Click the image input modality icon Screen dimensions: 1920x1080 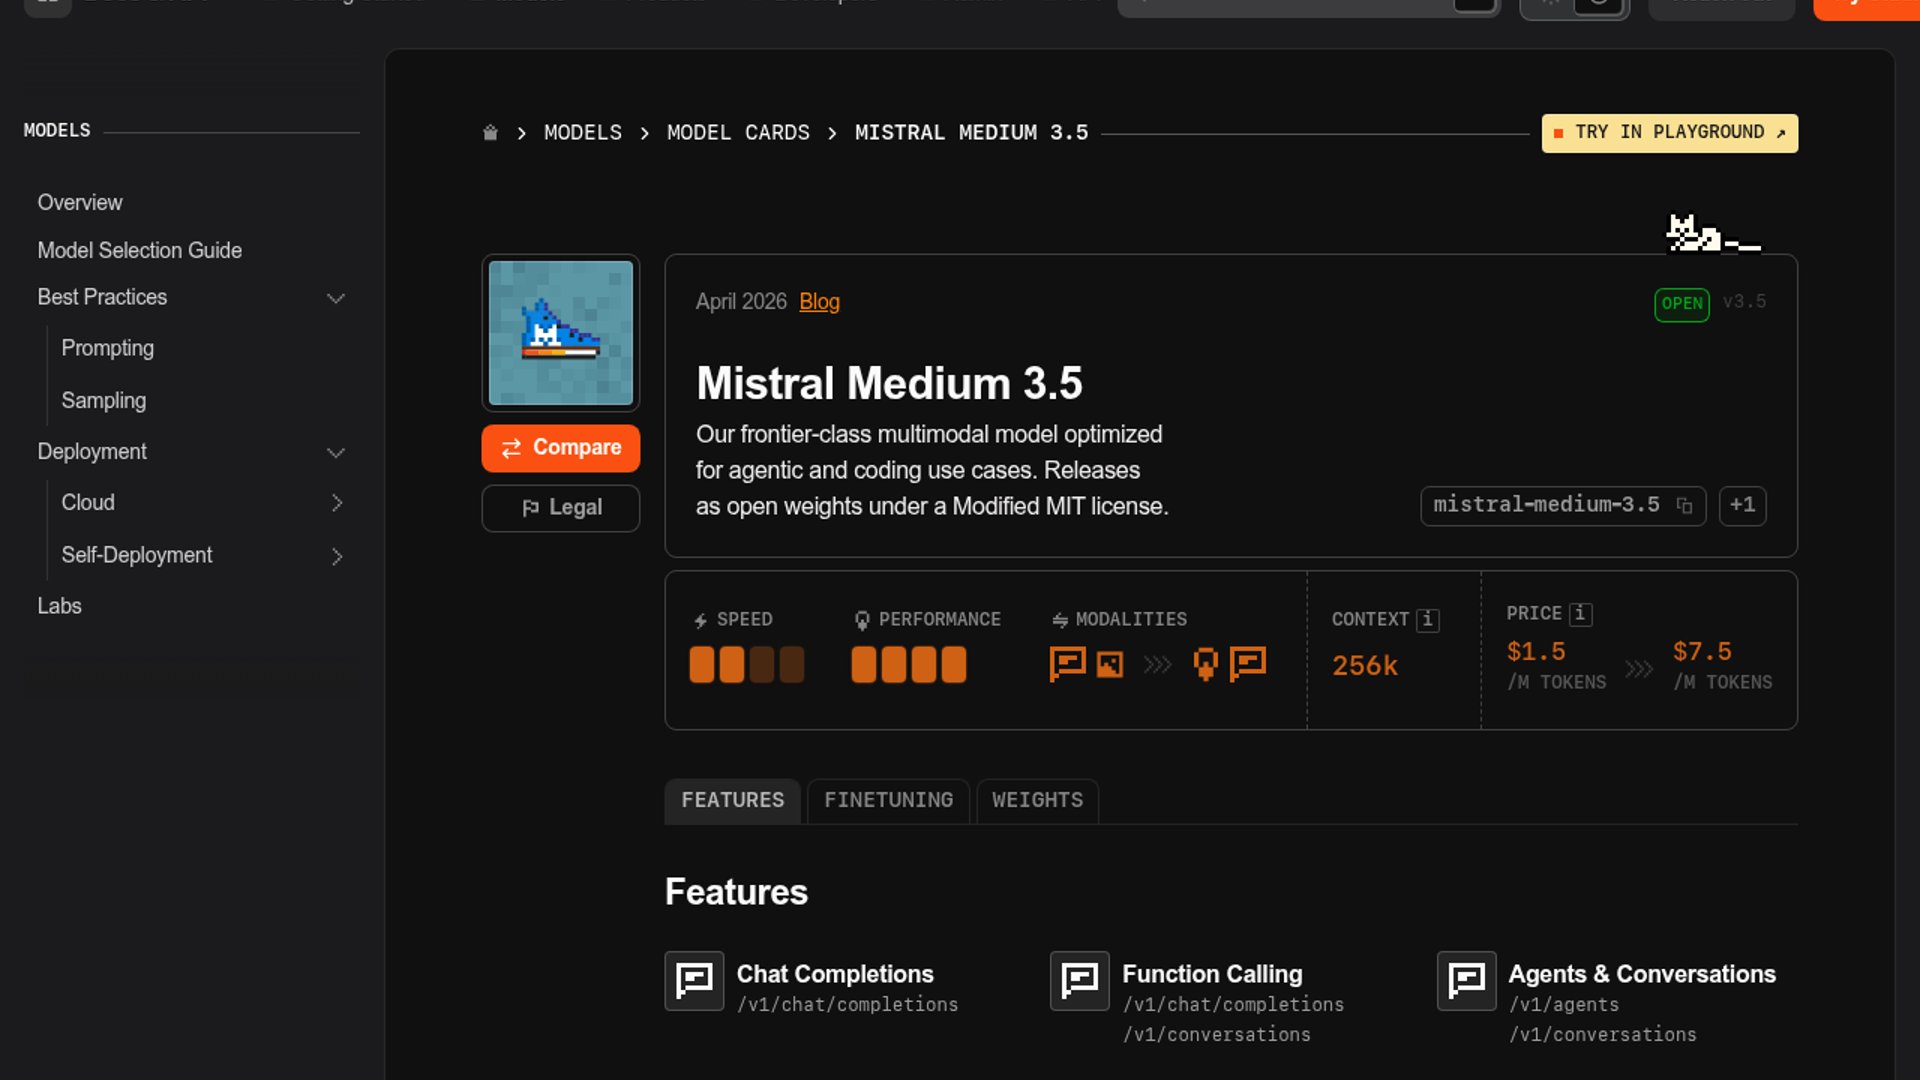pos(1110,663)
